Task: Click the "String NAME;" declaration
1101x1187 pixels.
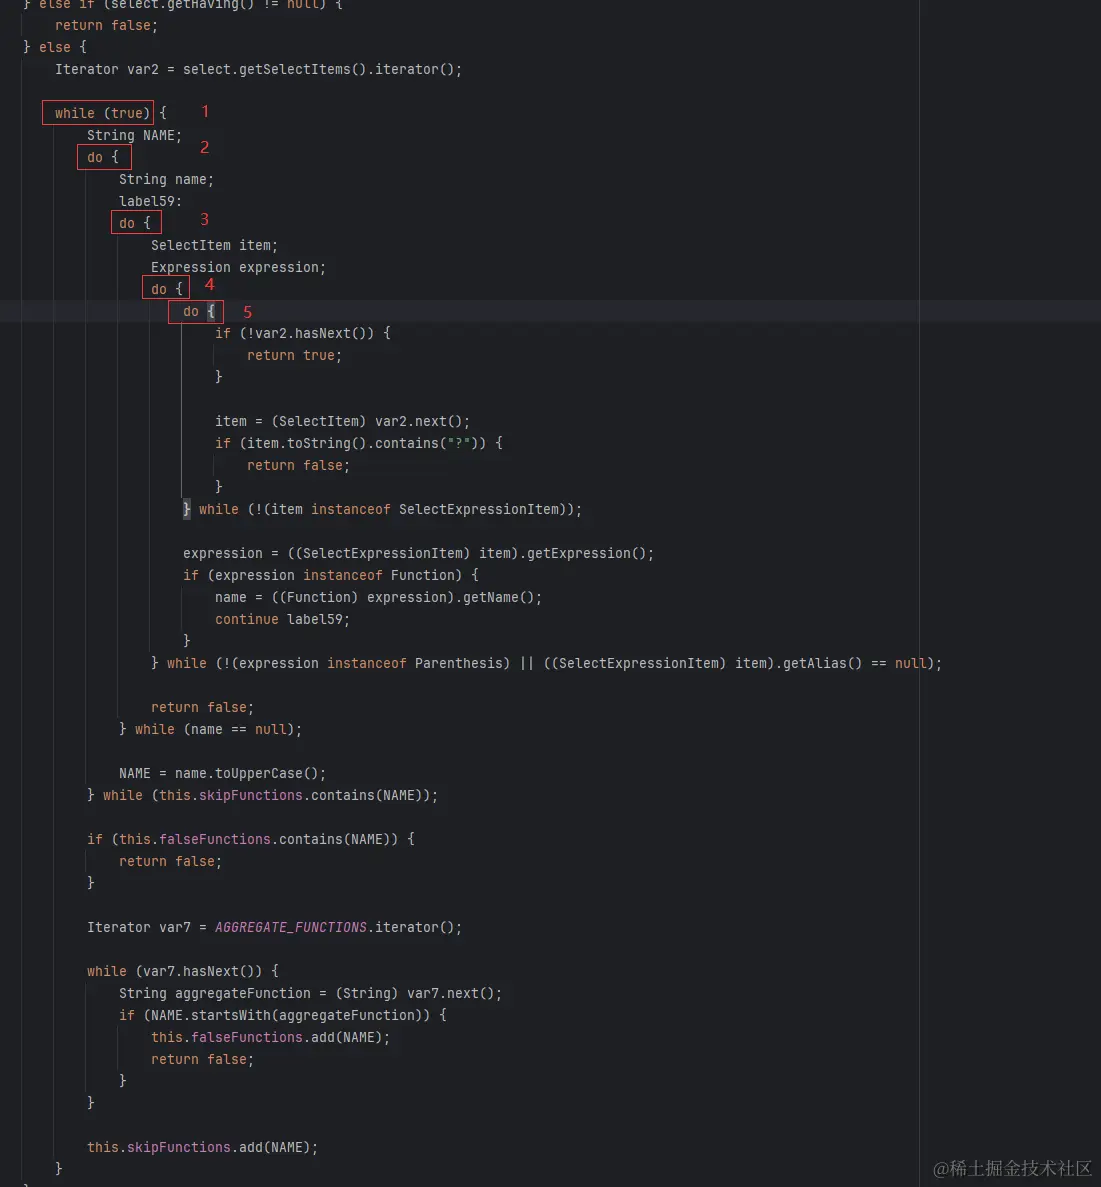Action: 134,136
